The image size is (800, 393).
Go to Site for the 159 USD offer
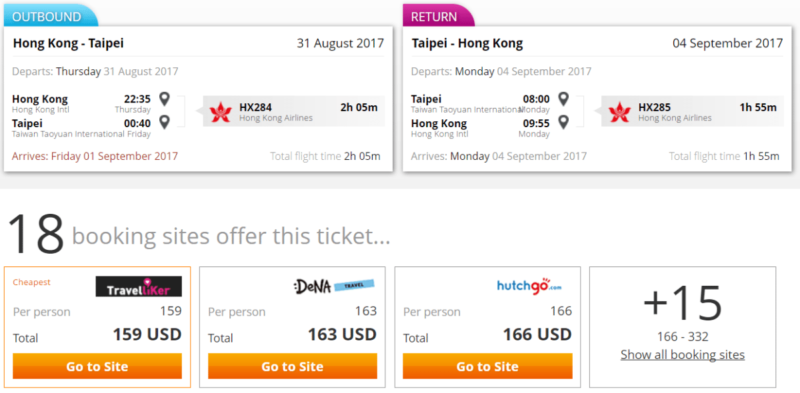[97, 366]
